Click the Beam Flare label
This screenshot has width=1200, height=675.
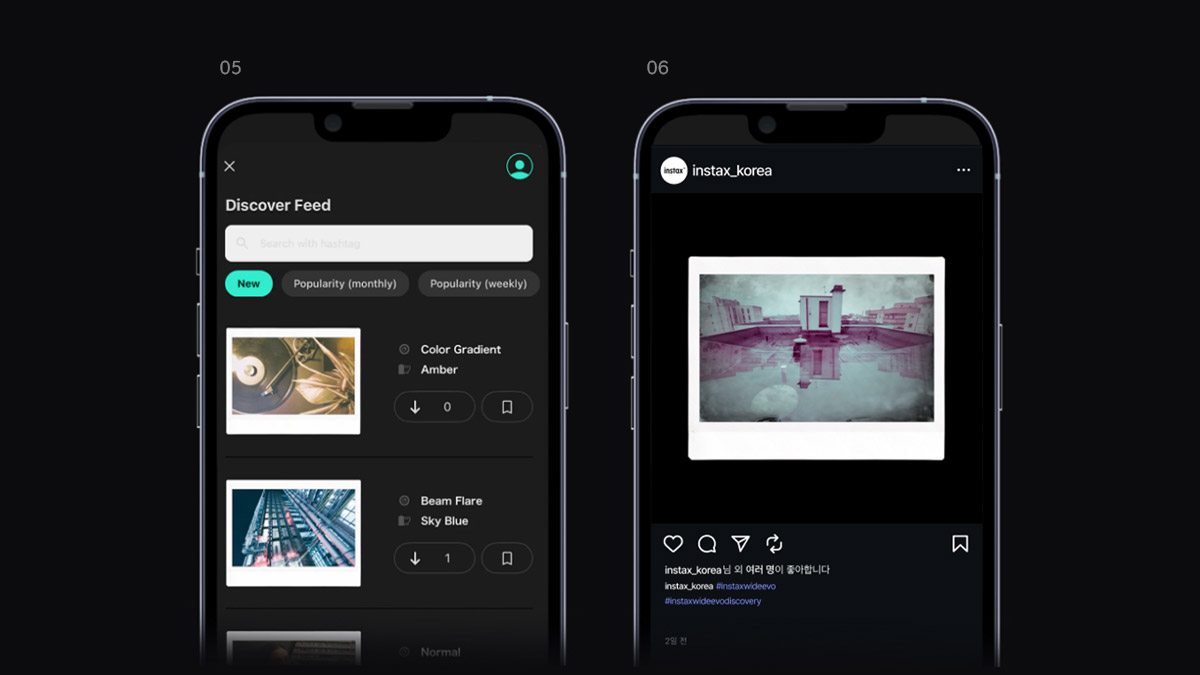(451, 501)
